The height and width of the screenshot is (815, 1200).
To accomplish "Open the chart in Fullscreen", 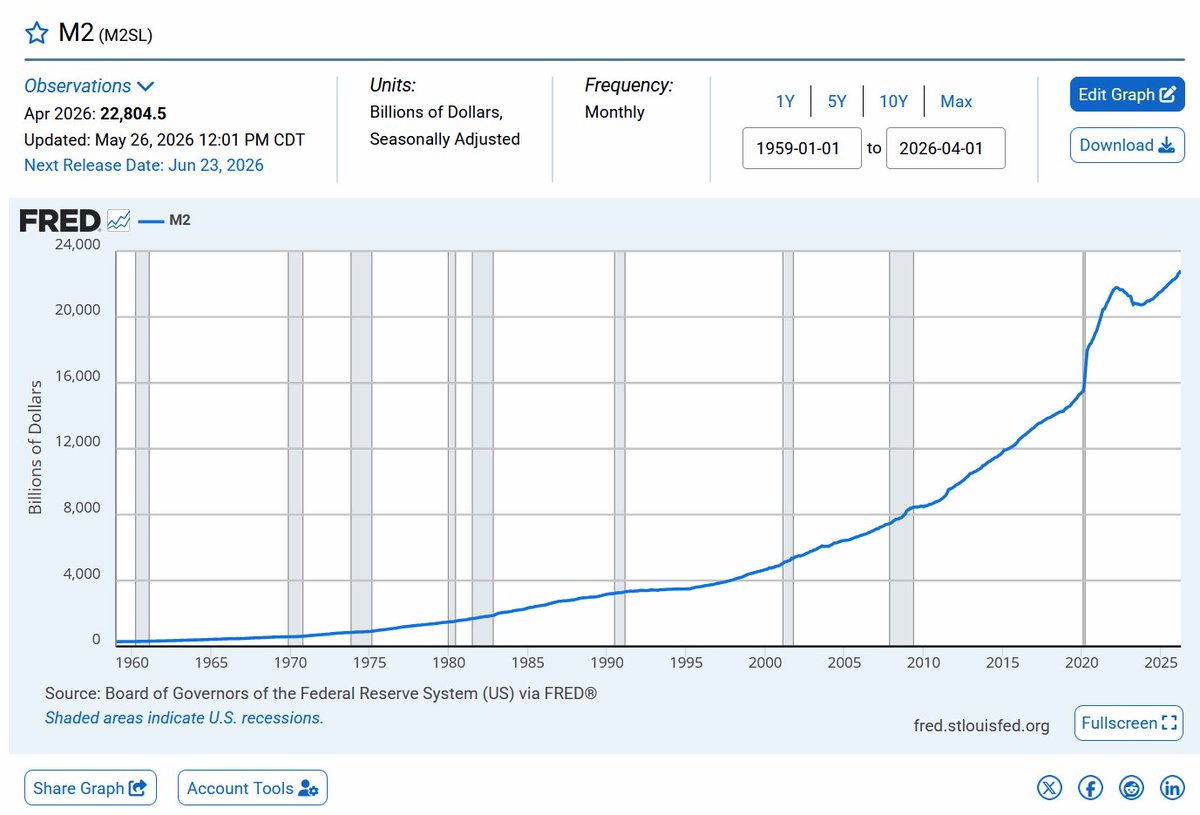I will [1128, 723].
